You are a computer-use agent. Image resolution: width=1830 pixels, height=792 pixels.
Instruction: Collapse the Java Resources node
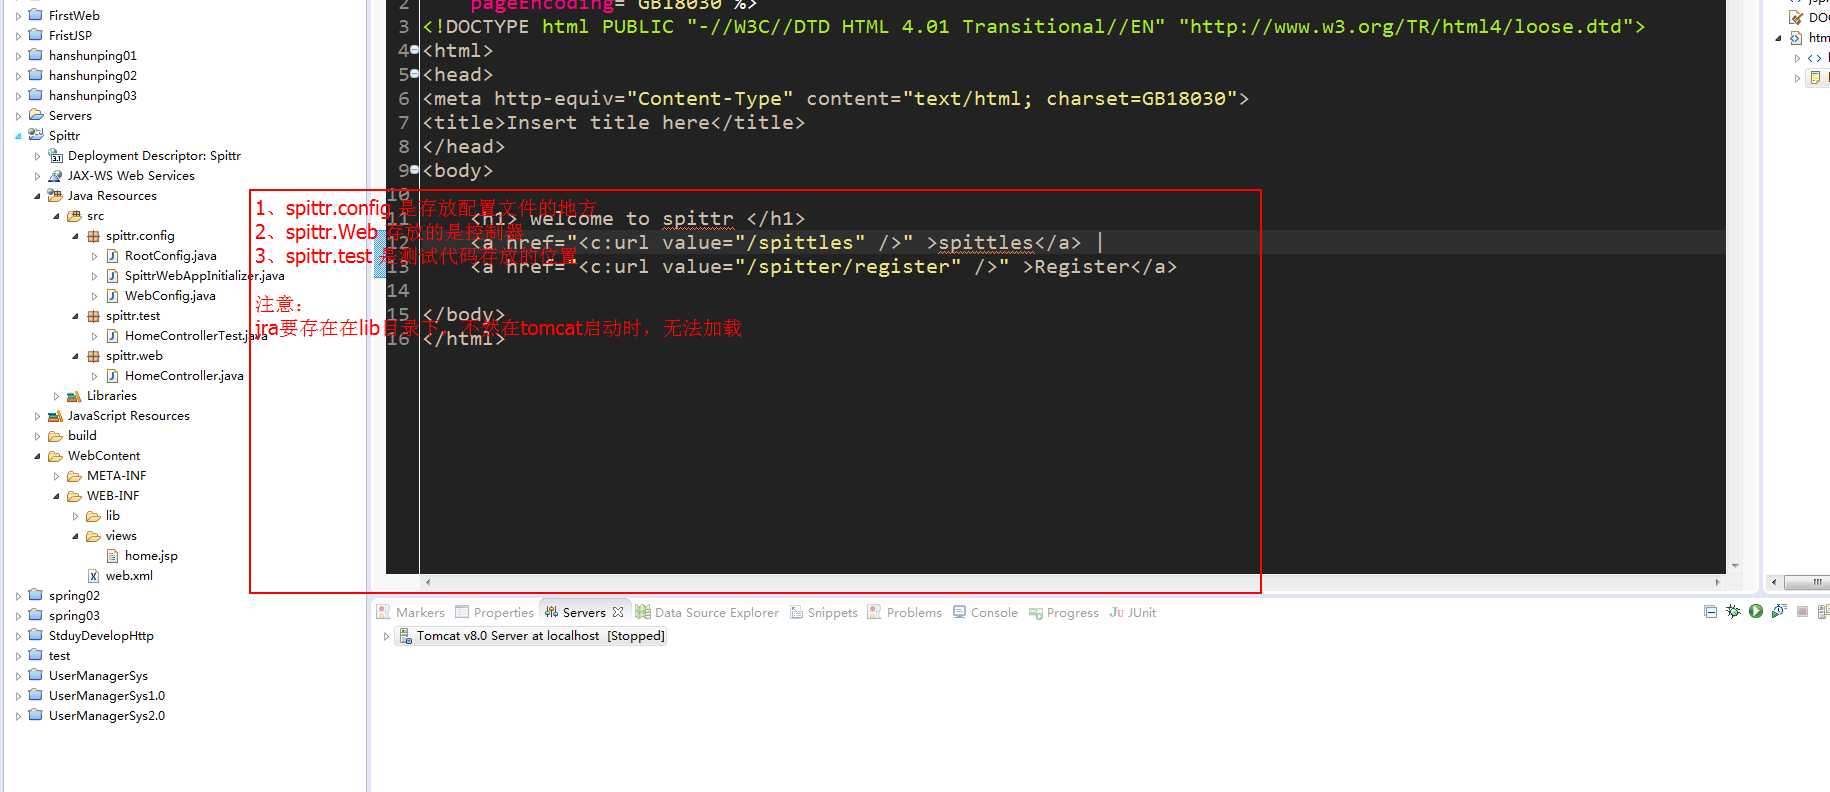point(37,196)
